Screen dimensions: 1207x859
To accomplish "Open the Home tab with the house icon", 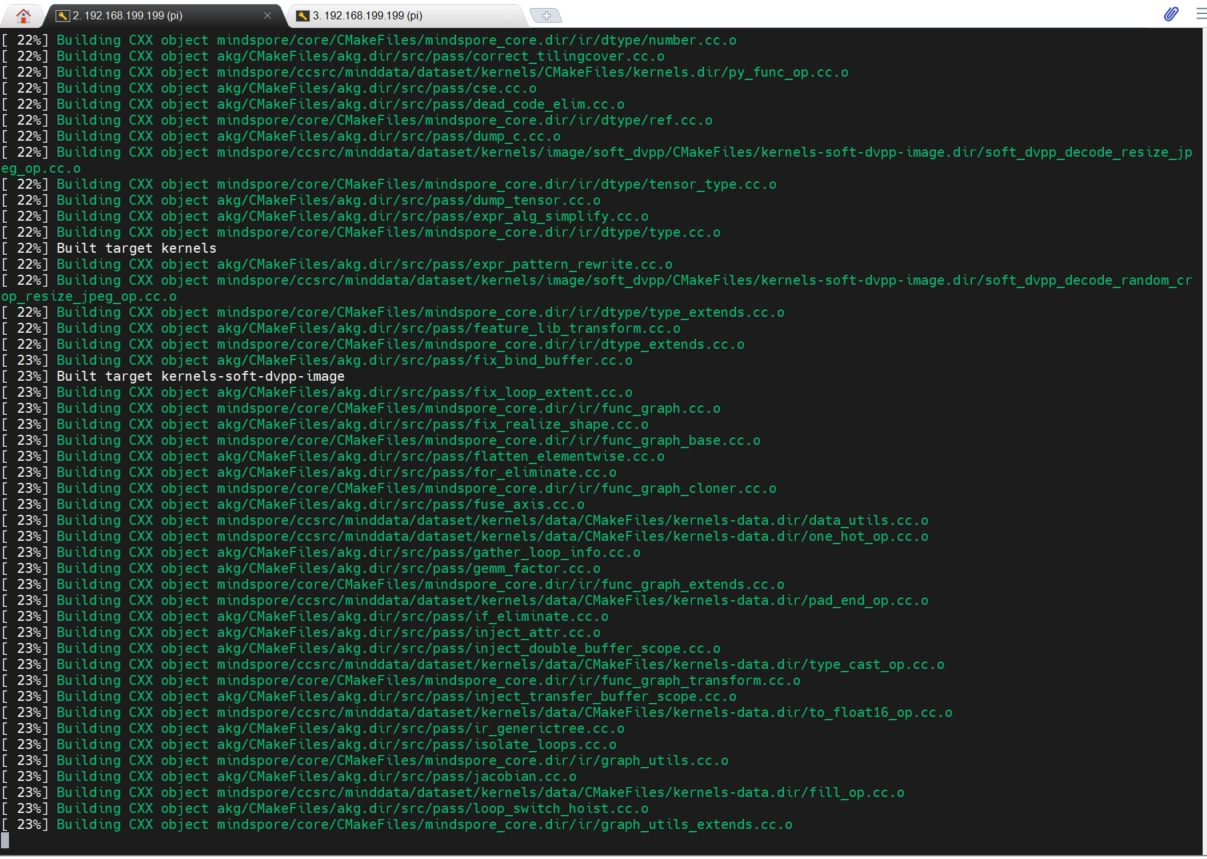I will coord(23,15).
